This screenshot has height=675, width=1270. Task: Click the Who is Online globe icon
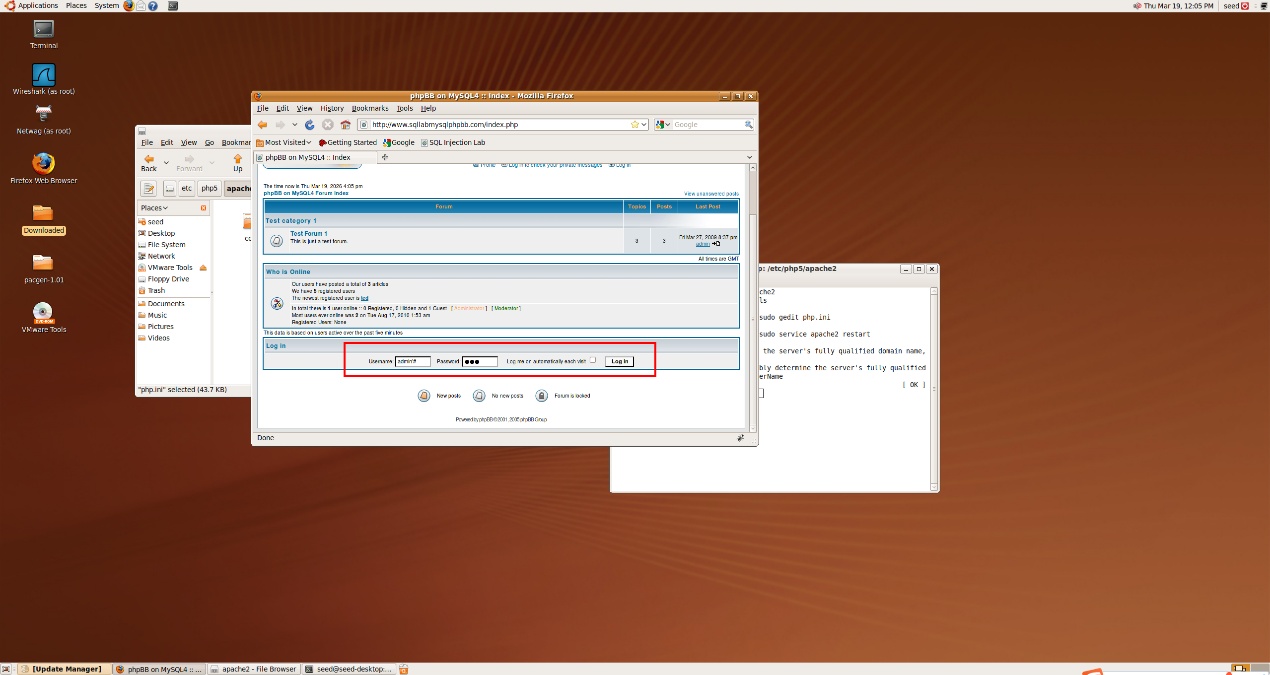(276, 303)
